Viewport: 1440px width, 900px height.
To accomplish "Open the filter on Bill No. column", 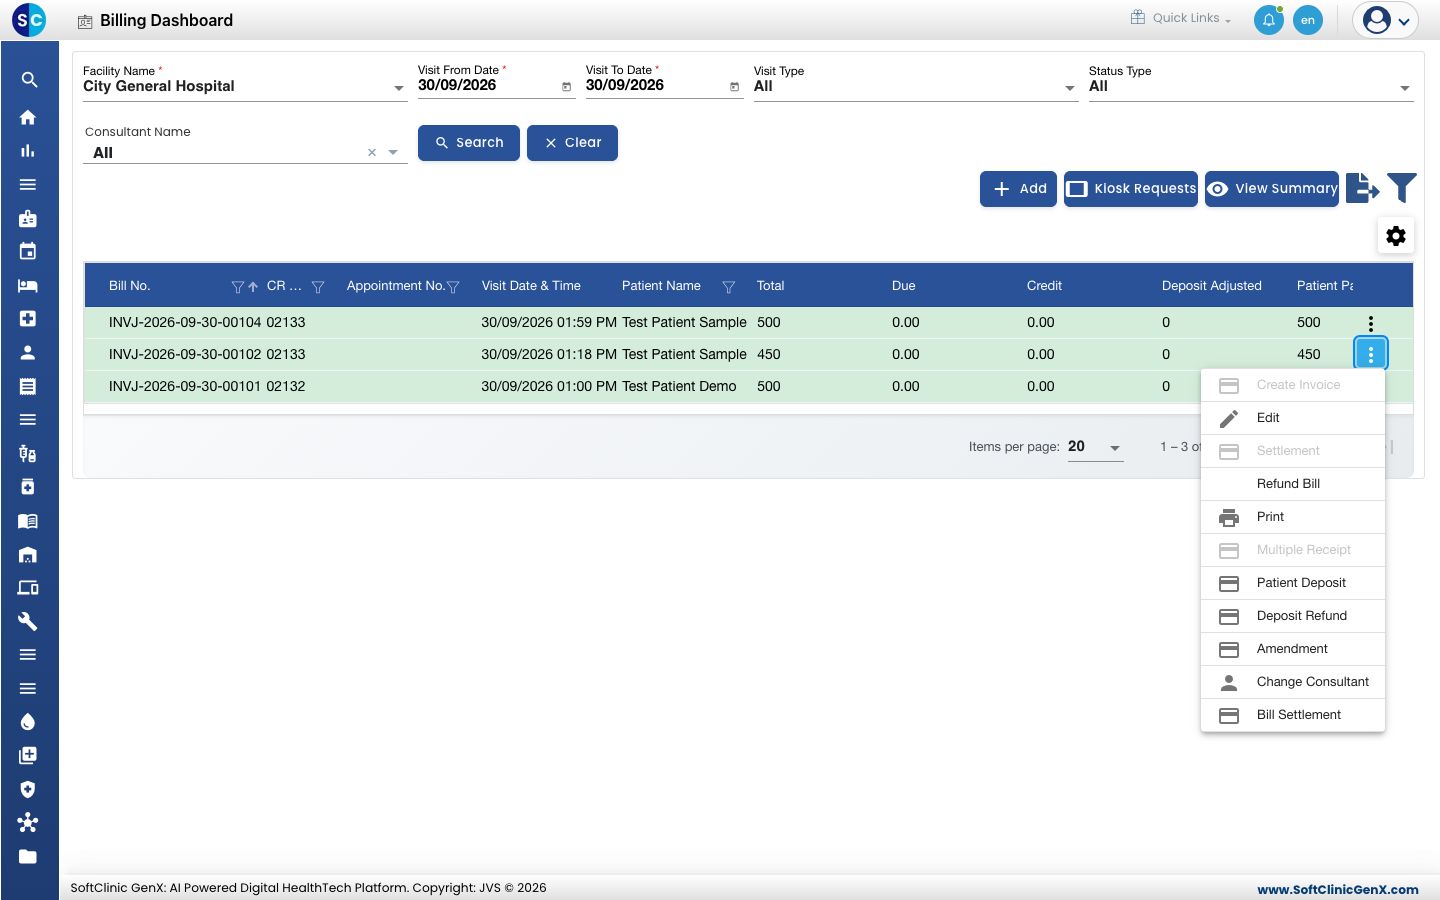I will click(237, 287).
